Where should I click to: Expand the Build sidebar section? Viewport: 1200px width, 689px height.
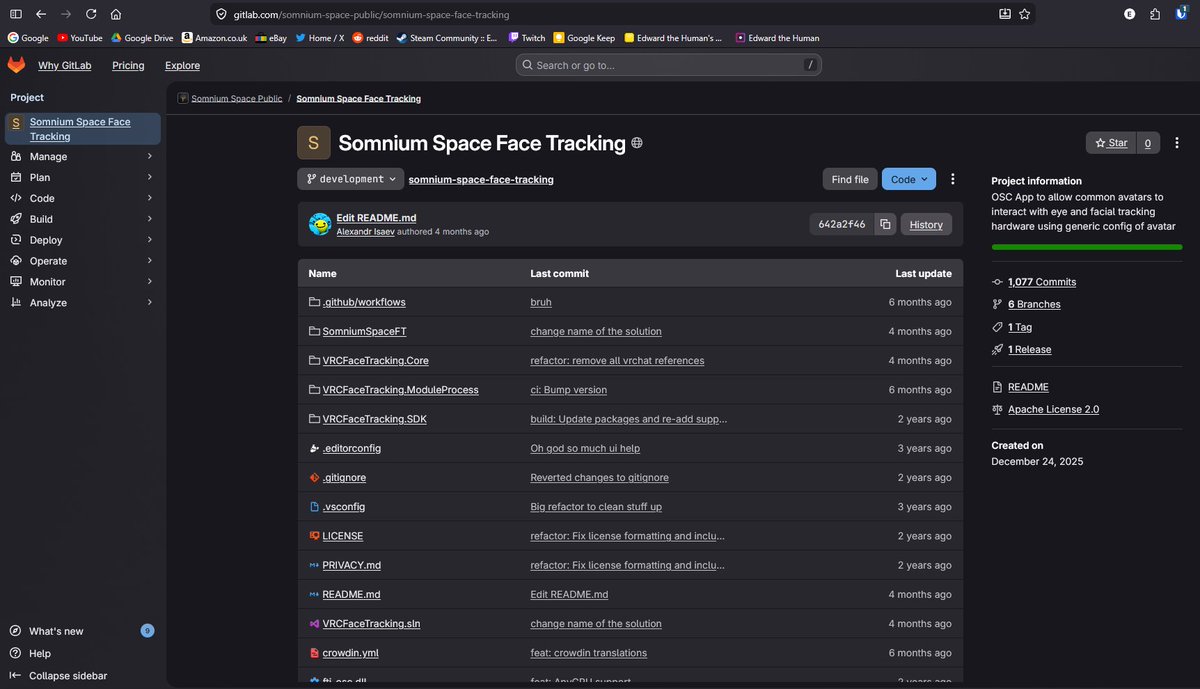tap(82, 219)
